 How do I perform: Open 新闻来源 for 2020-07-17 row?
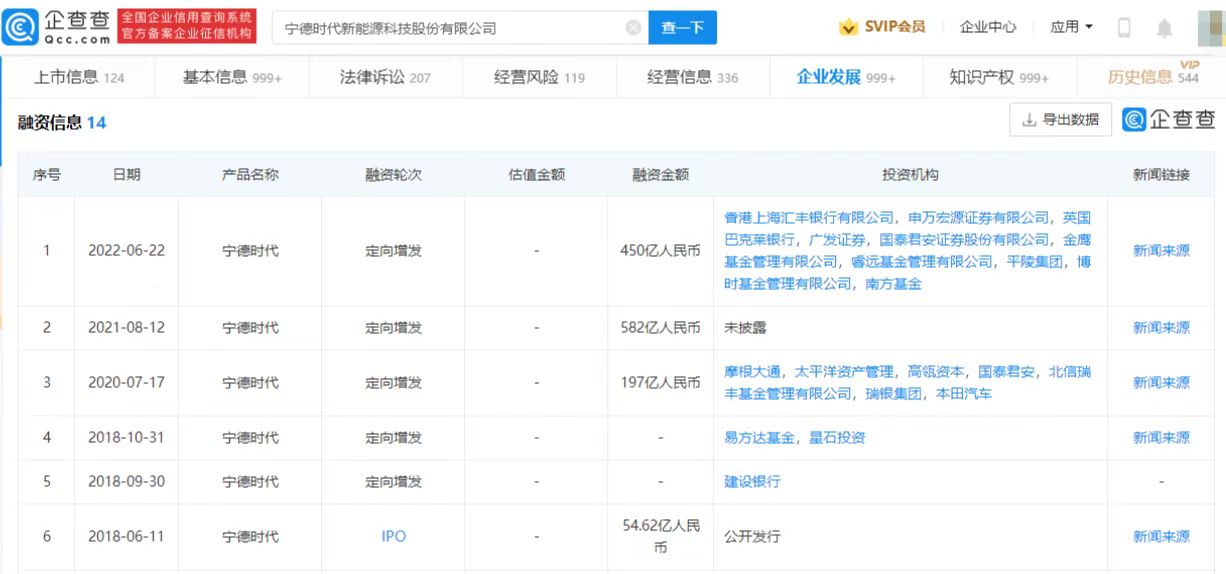click(1161, 382)
